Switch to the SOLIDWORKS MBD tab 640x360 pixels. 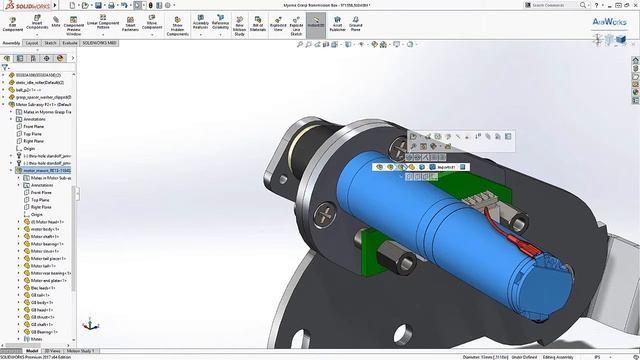100,43
